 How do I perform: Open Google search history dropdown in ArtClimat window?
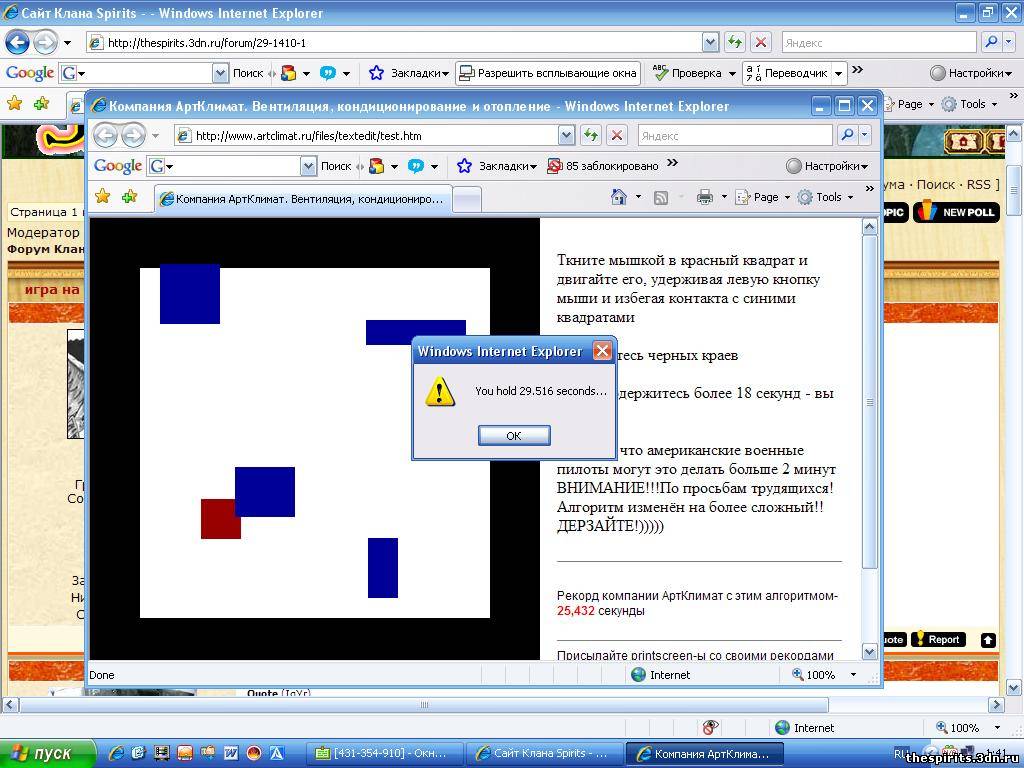pyautogui.click(x=308, y=167)
